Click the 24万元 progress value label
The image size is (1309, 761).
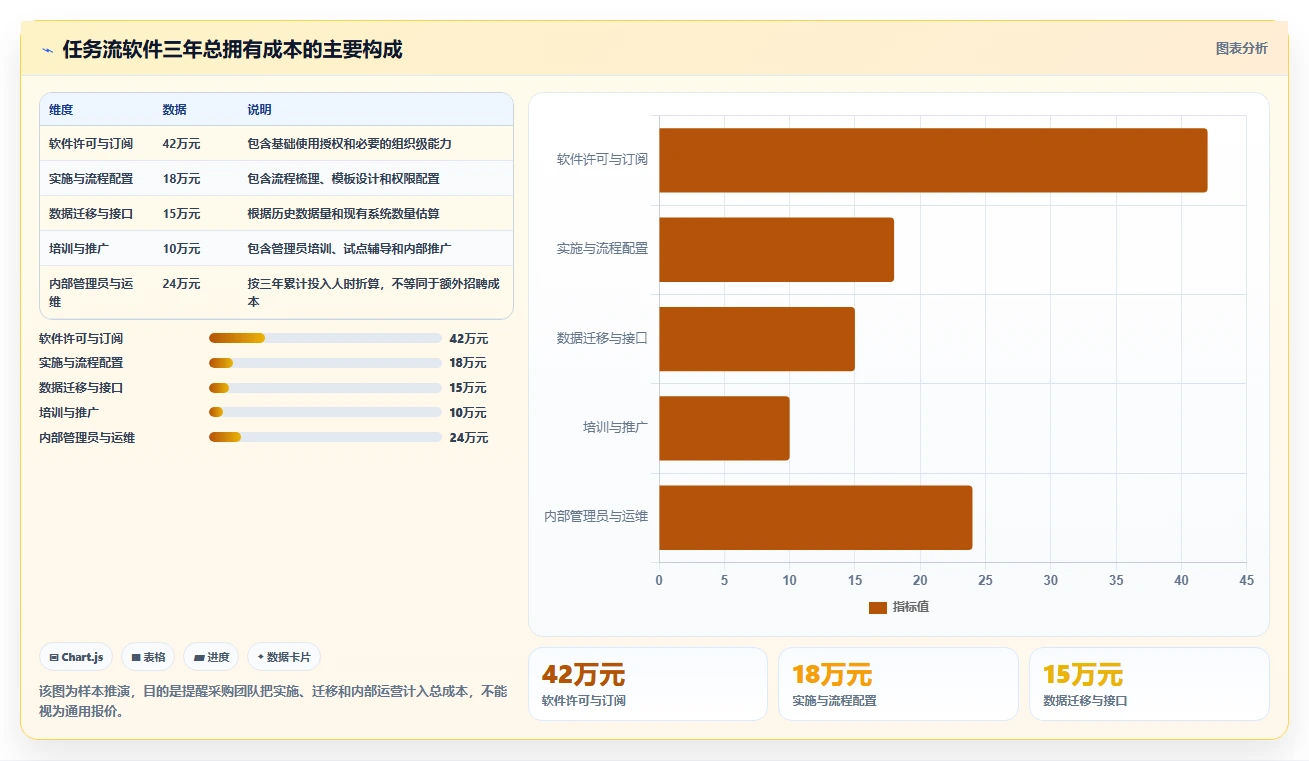coord(469,437)
